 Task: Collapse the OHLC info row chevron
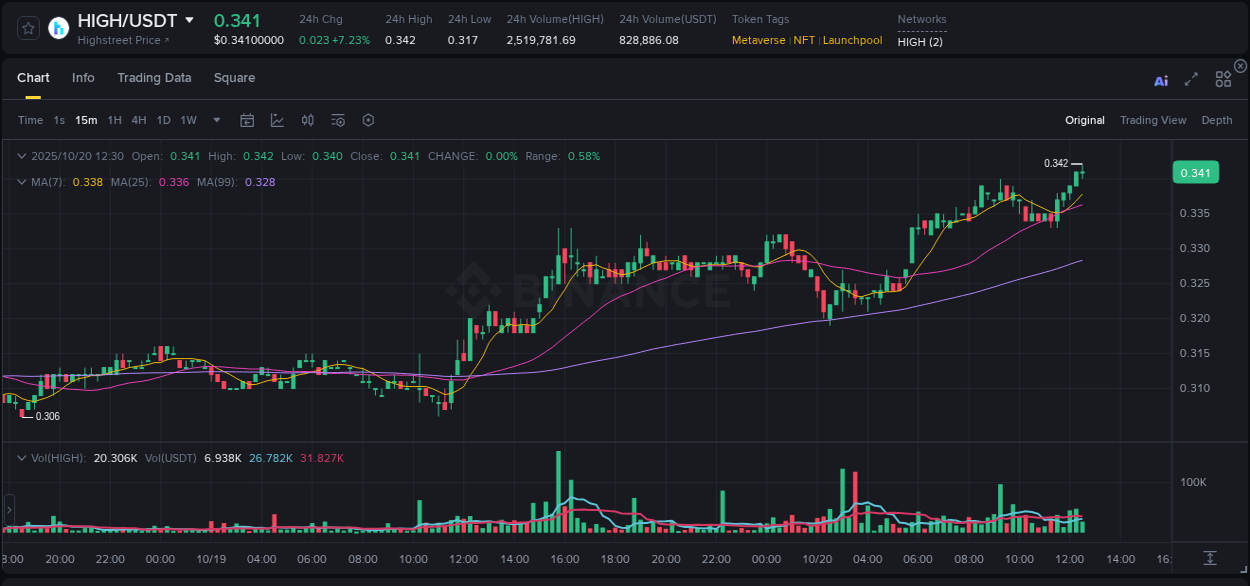click(22, 156)
